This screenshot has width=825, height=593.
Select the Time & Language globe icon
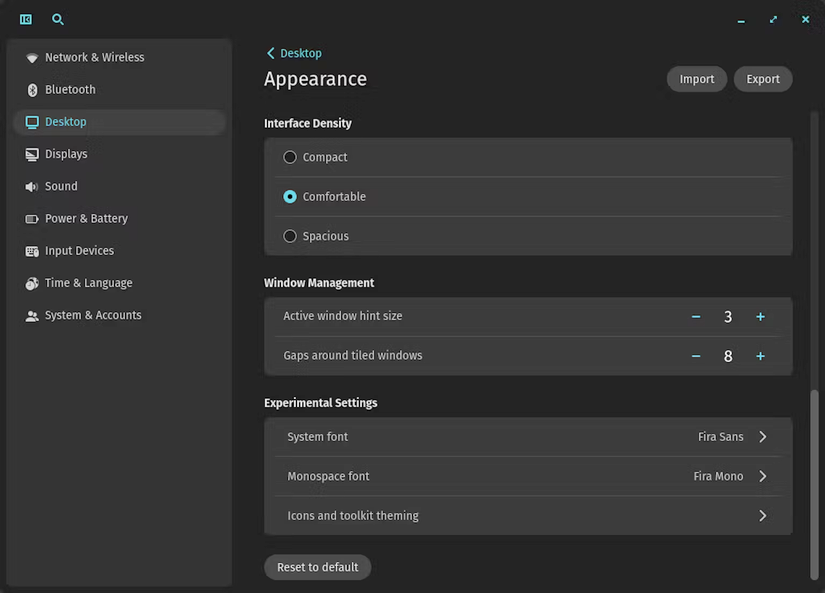click(x=31, y=283)
